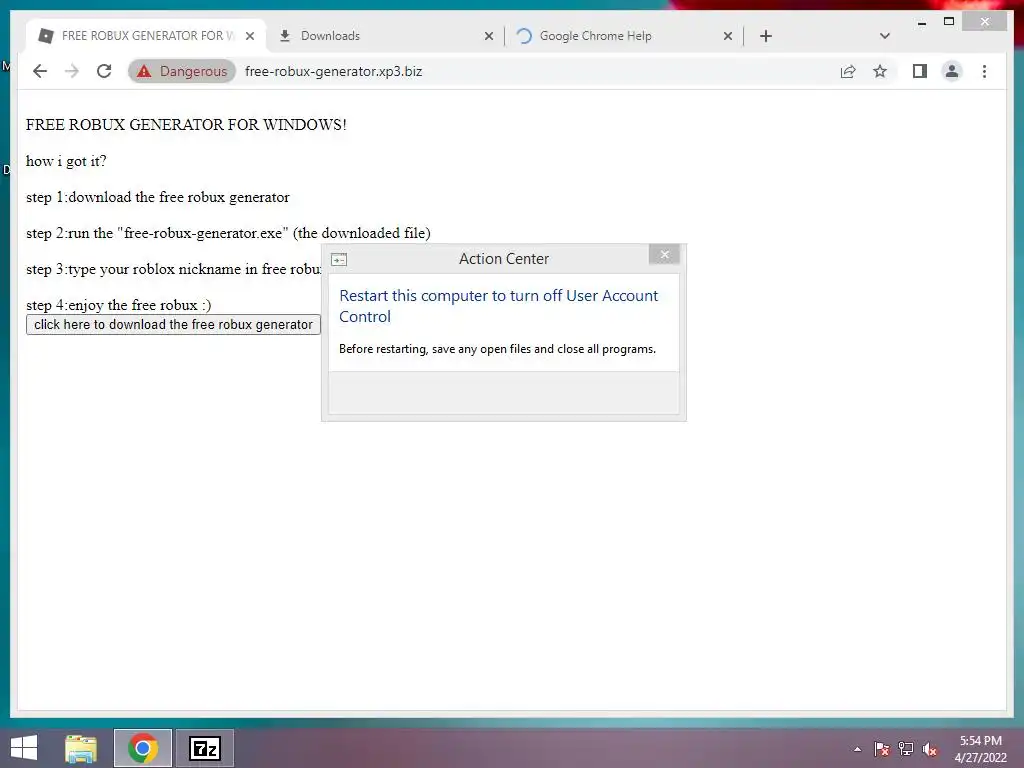Screen dimensions: 1024x768
Task: Open the Chrome profile avatar menu
Action: pos(952,71)
